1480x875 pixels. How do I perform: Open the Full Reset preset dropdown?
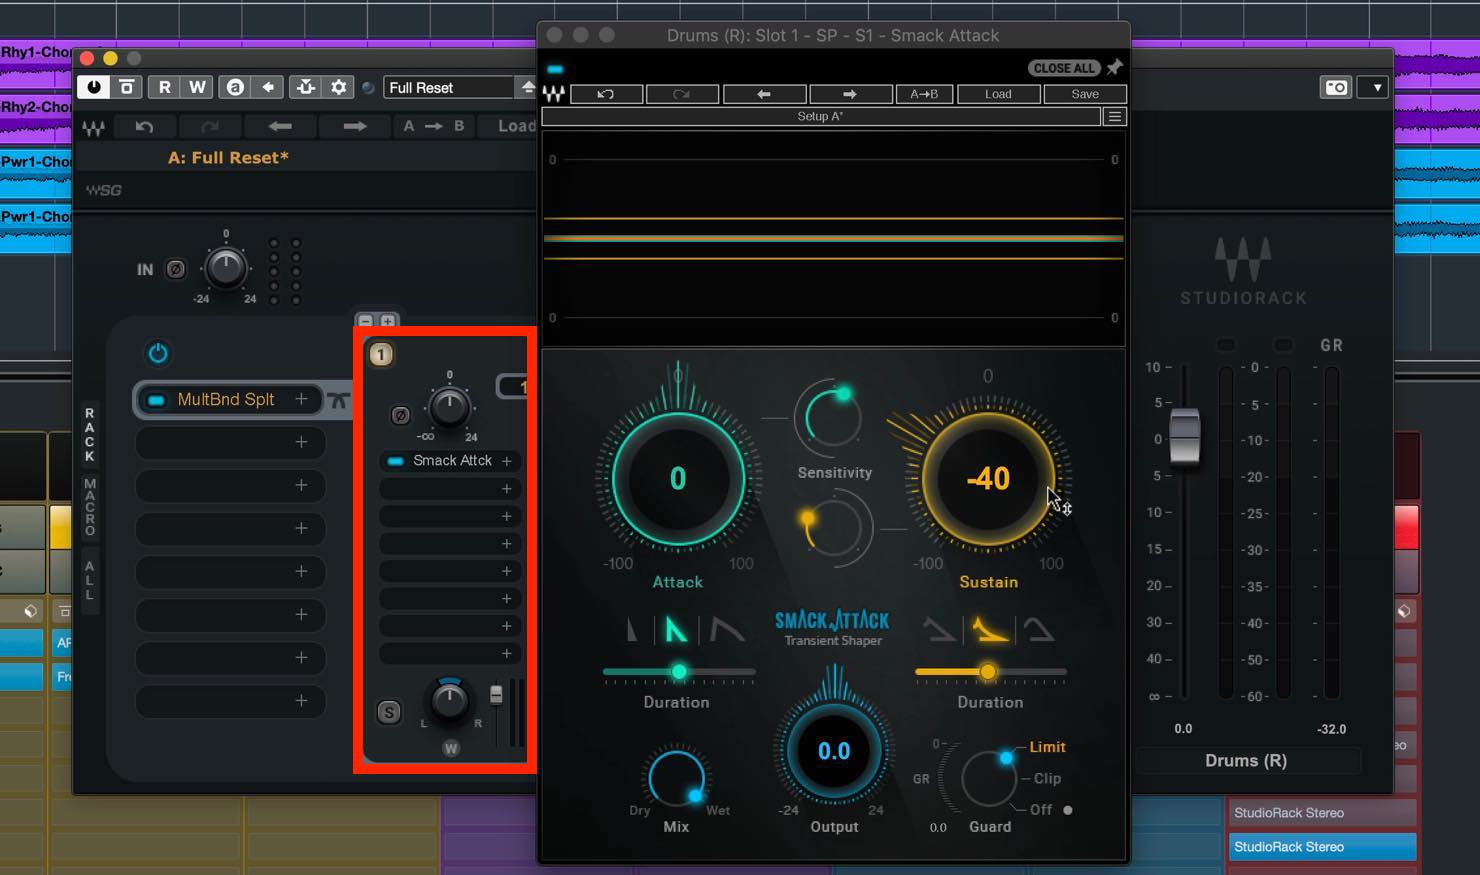pos(450,88)
